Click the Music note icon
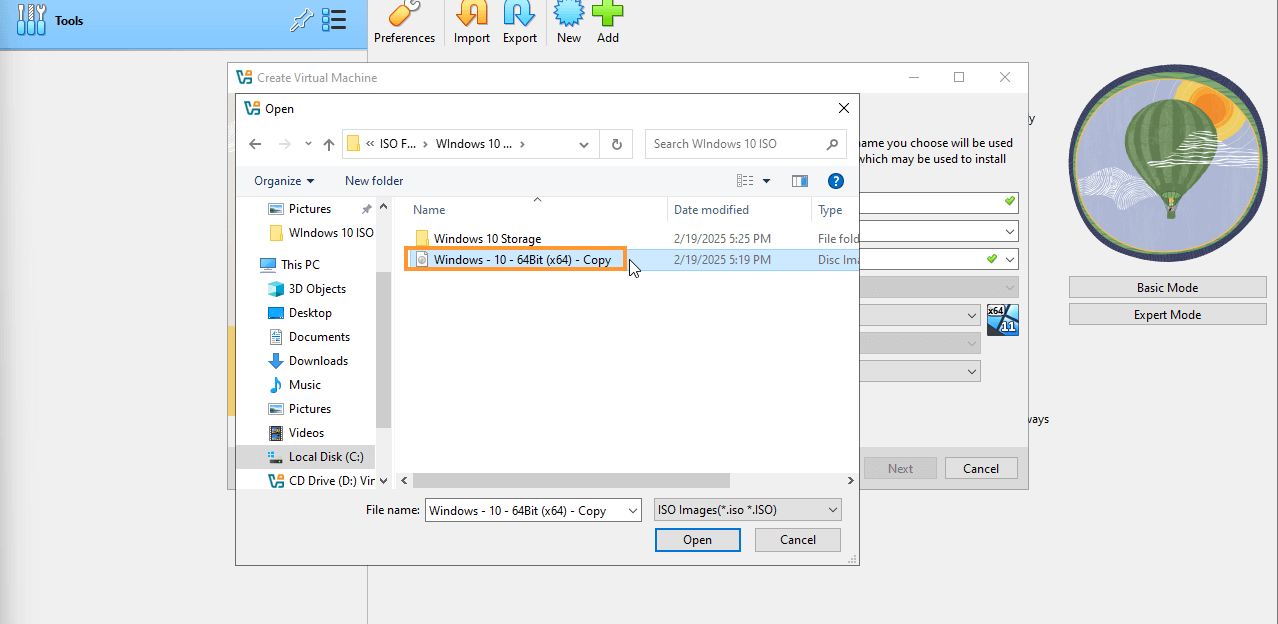 (276, 385)
